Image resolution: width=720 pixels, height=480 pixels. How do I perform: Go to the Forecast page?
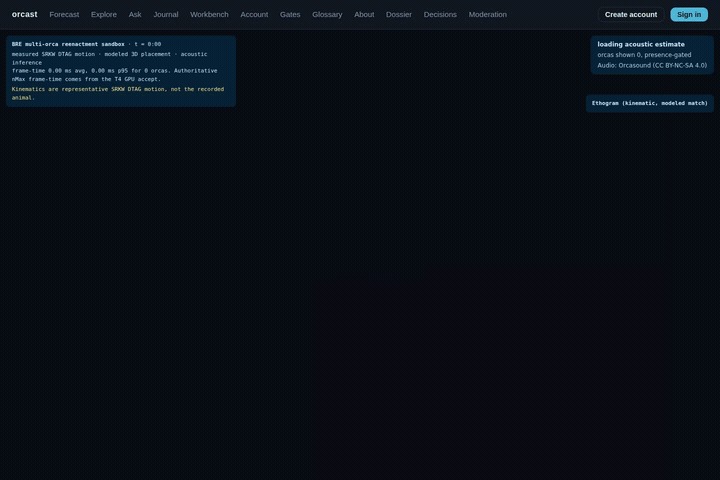tap(64, 14)
